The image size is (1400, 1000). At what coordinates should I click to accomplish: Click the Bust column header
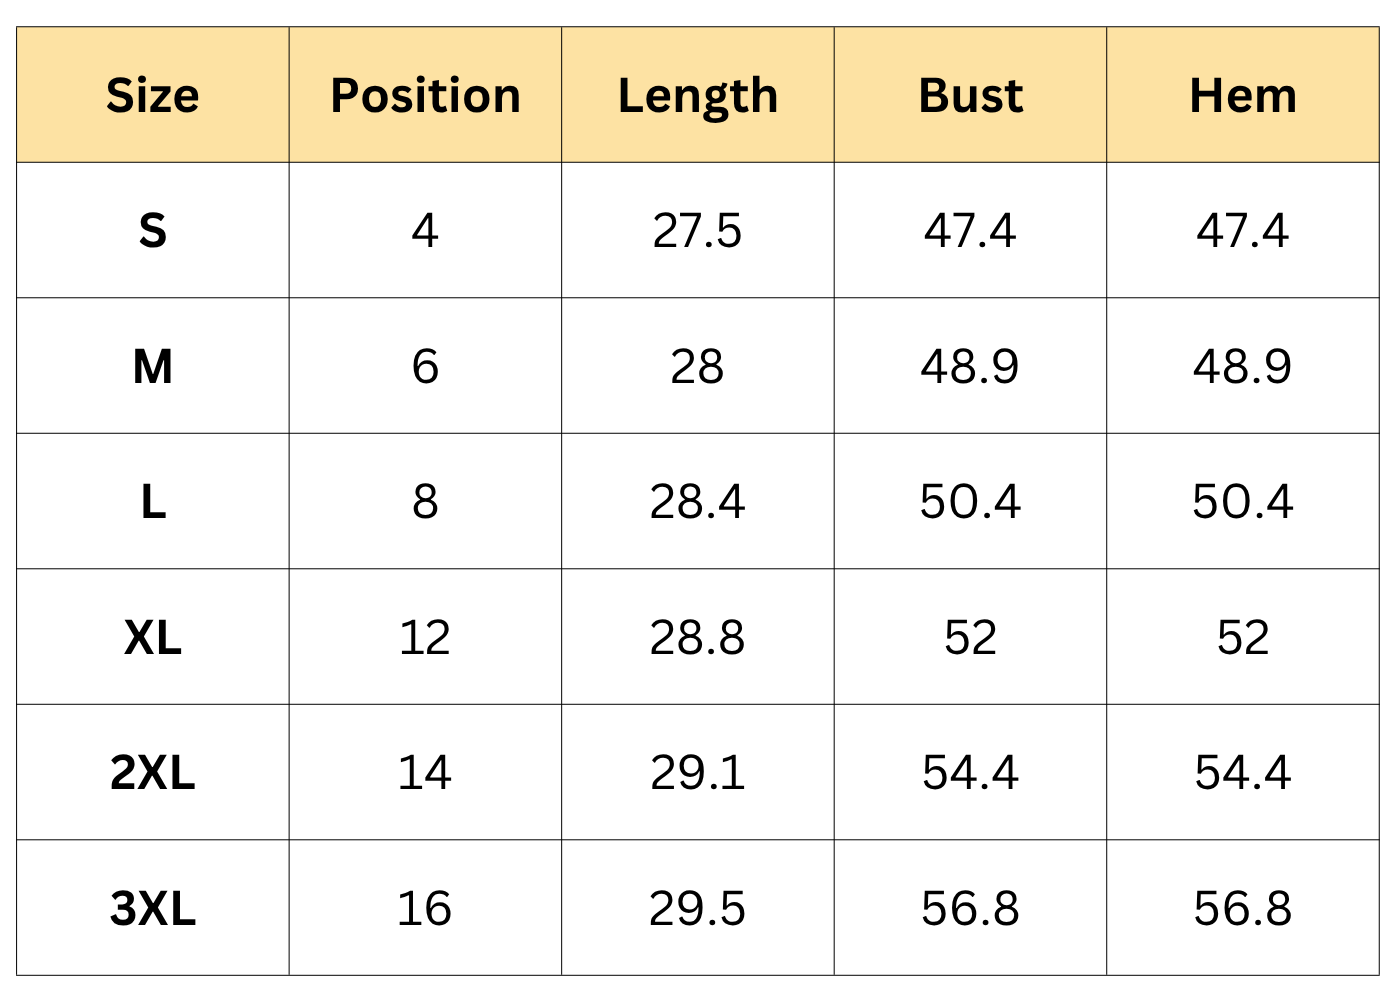click(x=970, y=96)
